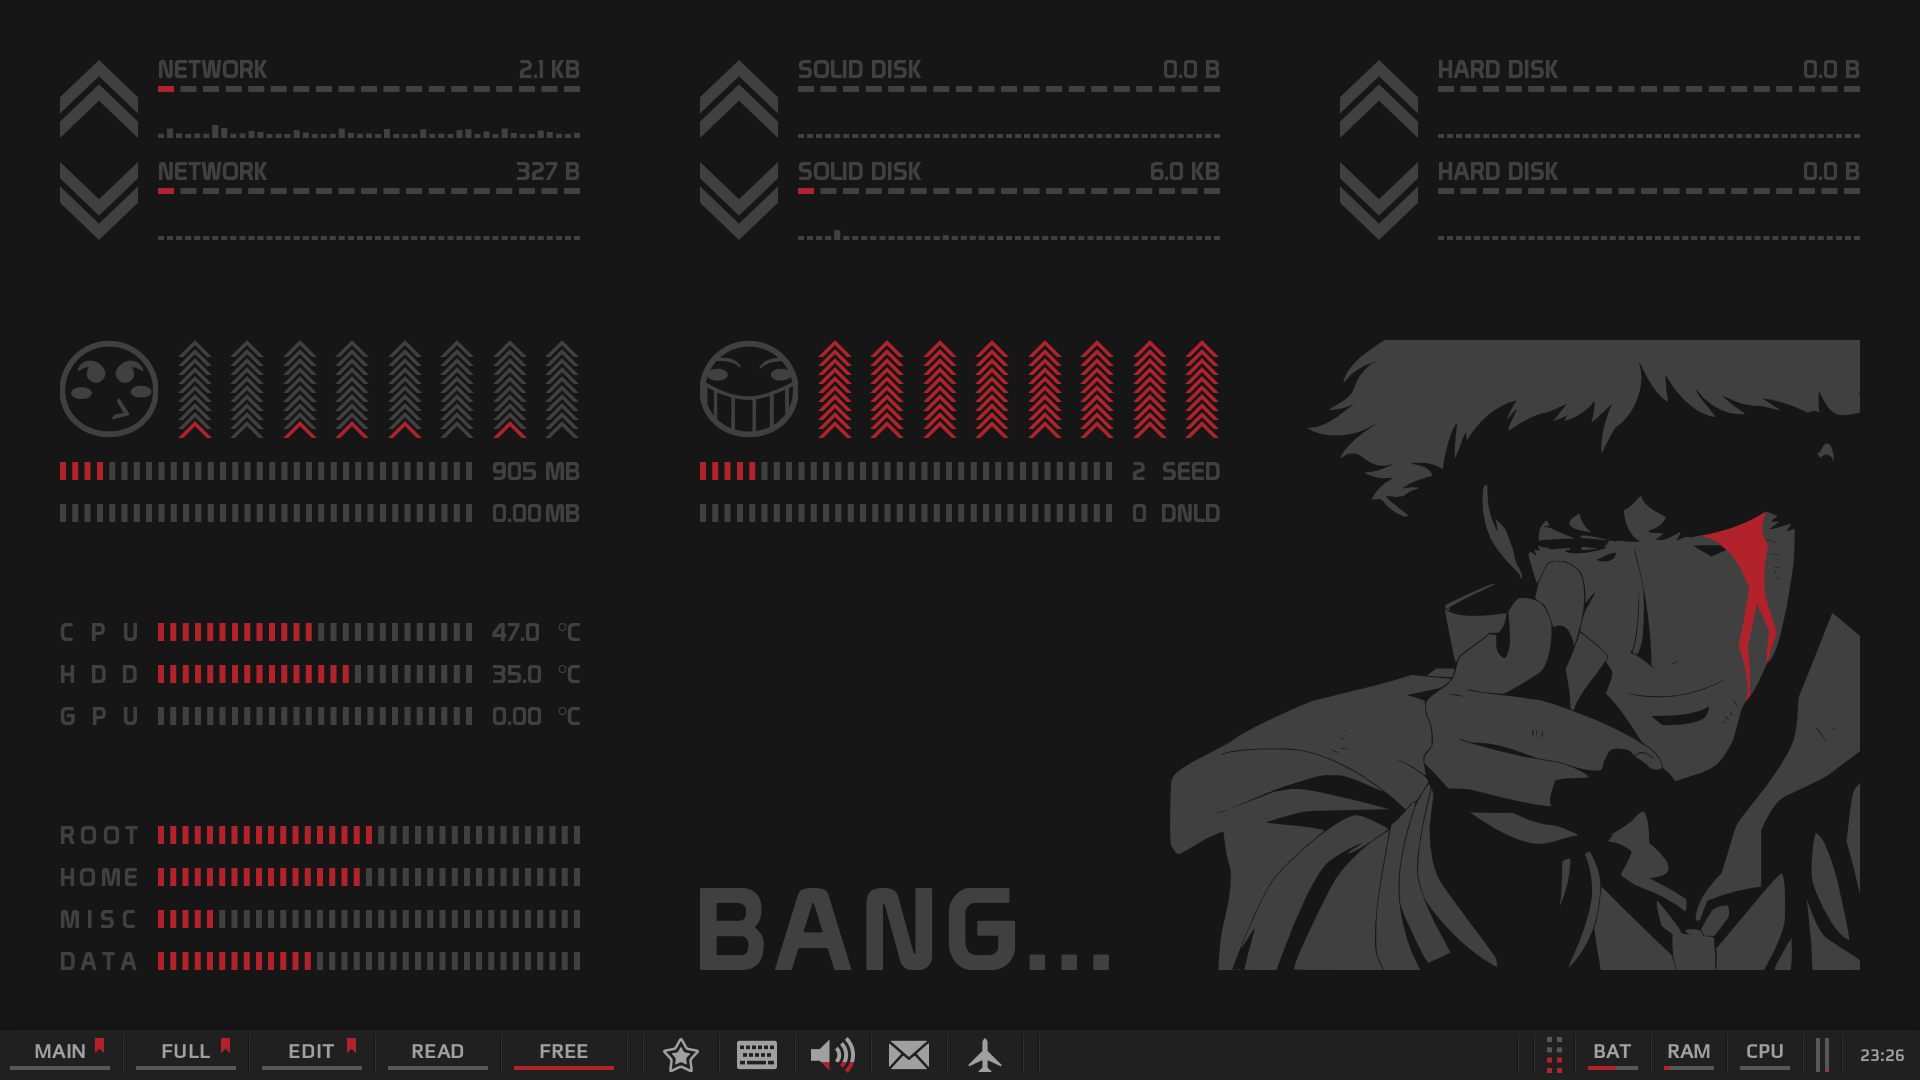
Task: Click the Network upload chevron icon
Action: 99,98
